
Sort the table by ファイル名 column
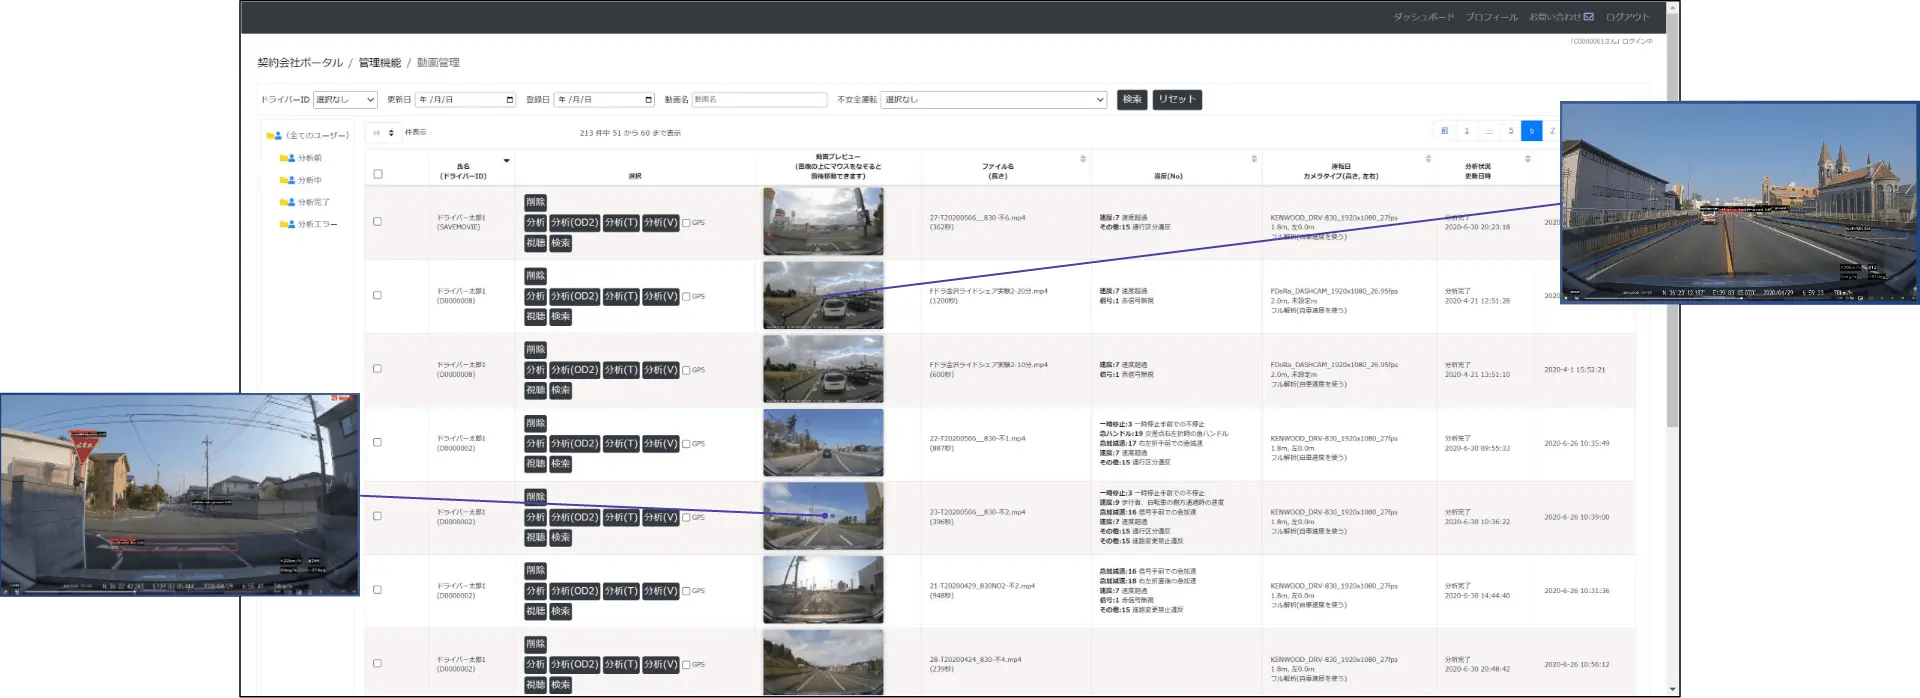coord(1082,159)
